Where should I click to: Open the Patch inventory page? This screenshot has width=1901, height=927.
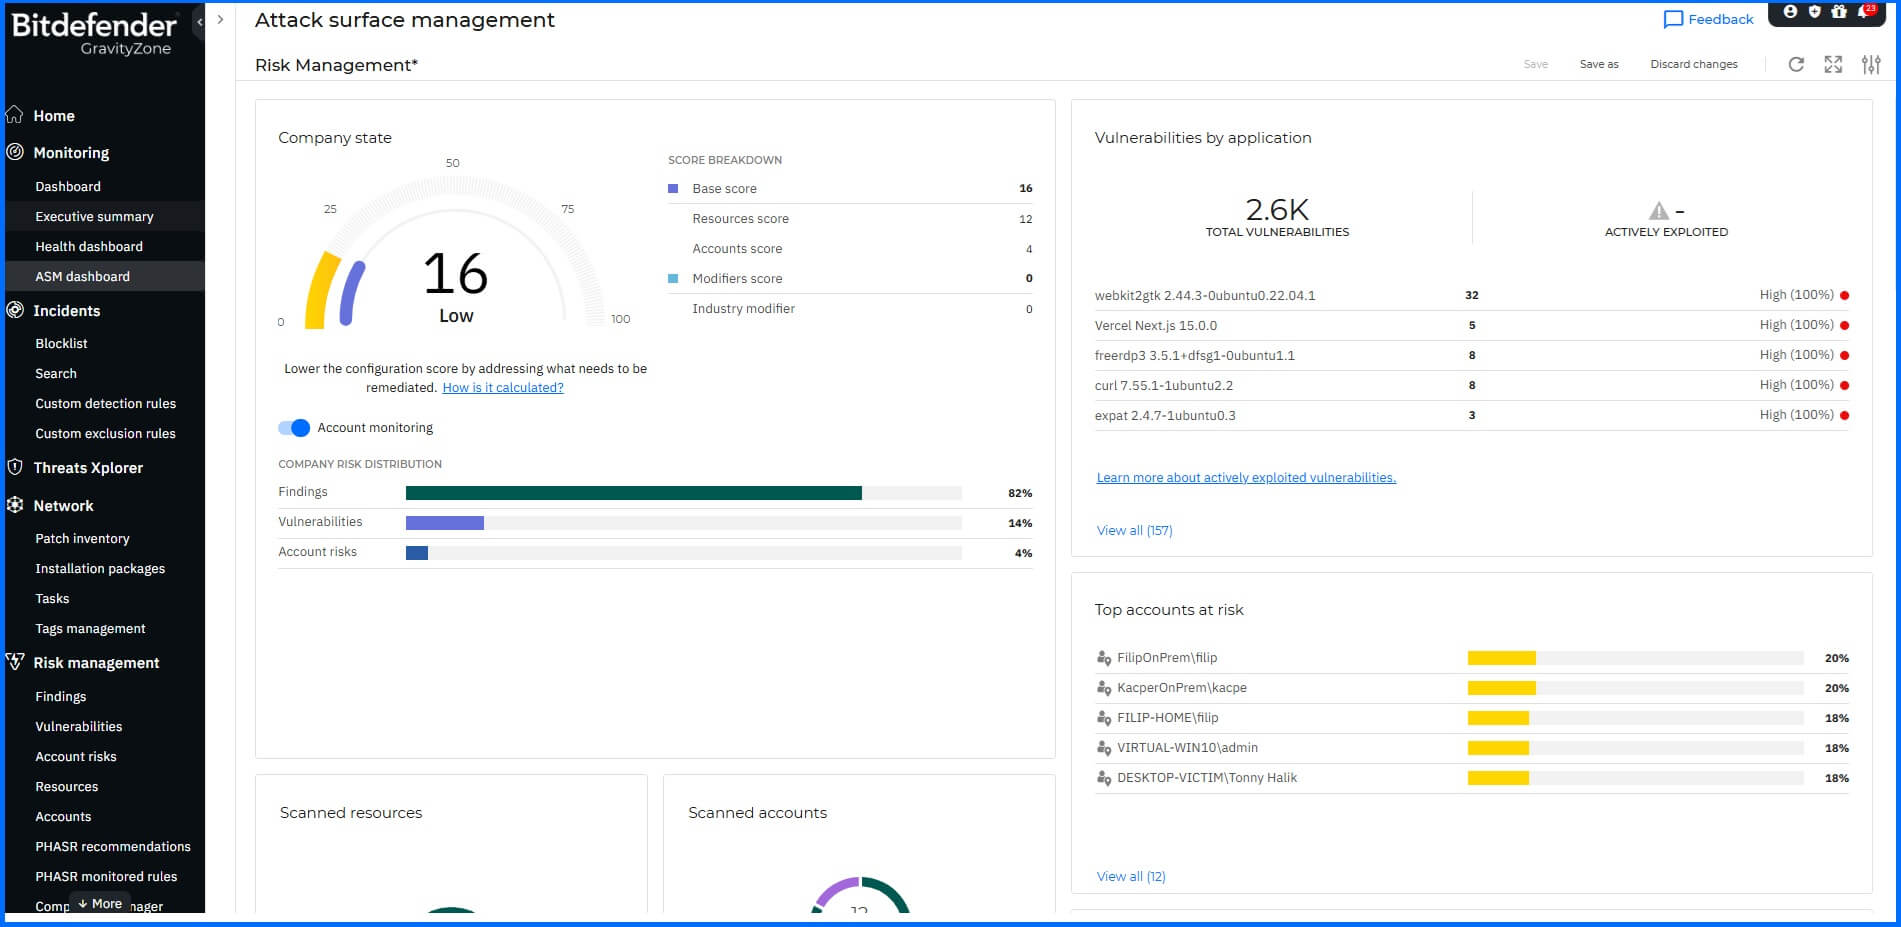point(82,539)
